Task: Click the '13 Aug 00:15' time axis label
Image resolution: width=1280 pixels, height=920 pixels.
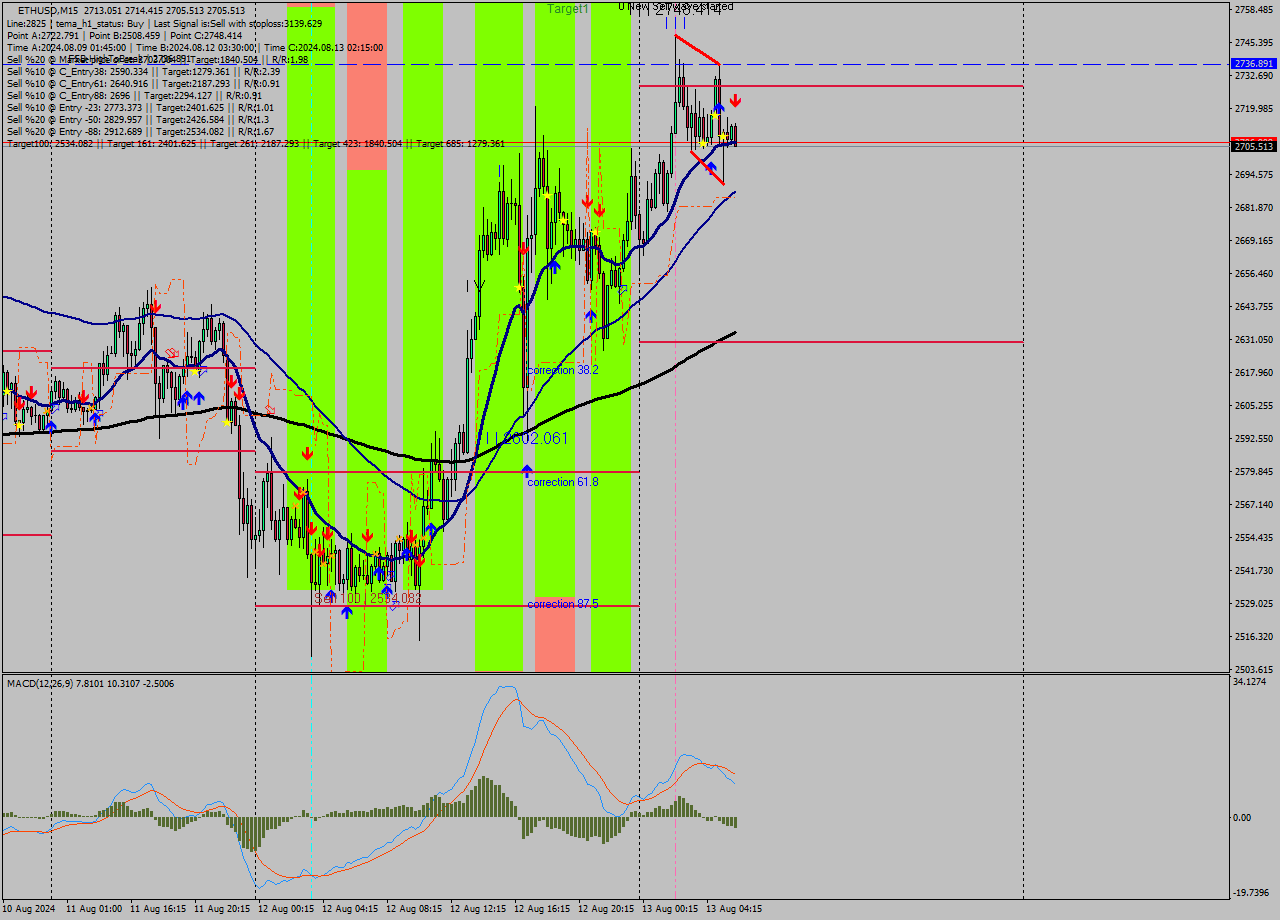Action: (x=670, y=909)
